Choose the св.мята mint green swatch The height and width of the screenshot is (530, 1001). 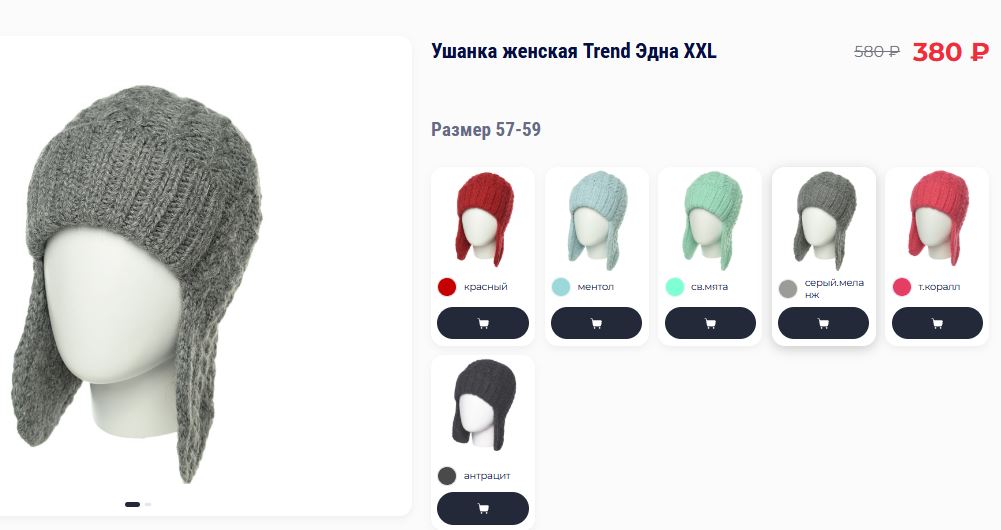(x=675, y=287)
